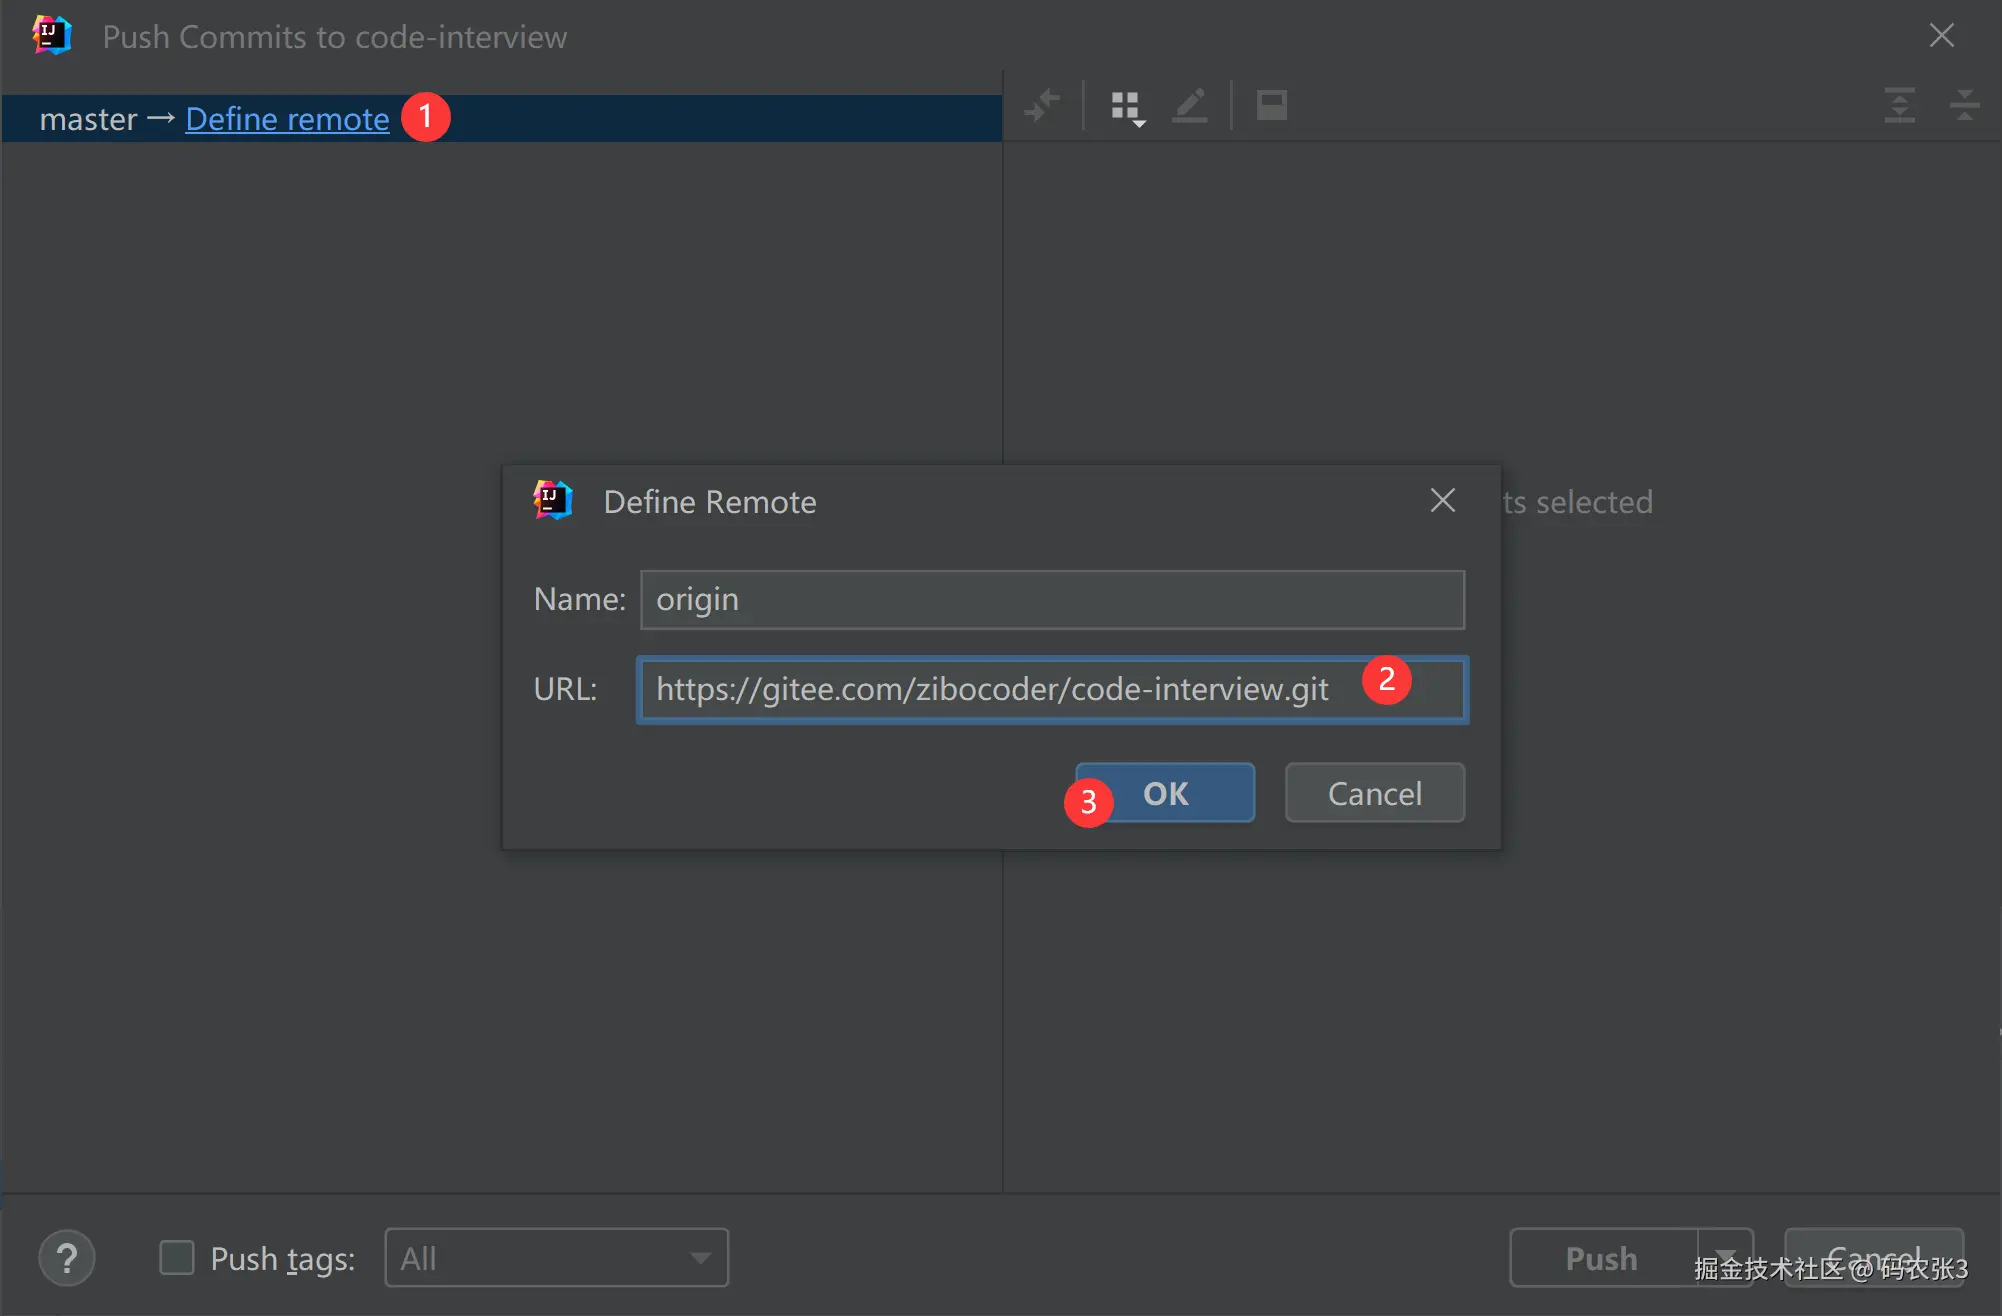Close the Push Commits window

tap(1941, 36)
